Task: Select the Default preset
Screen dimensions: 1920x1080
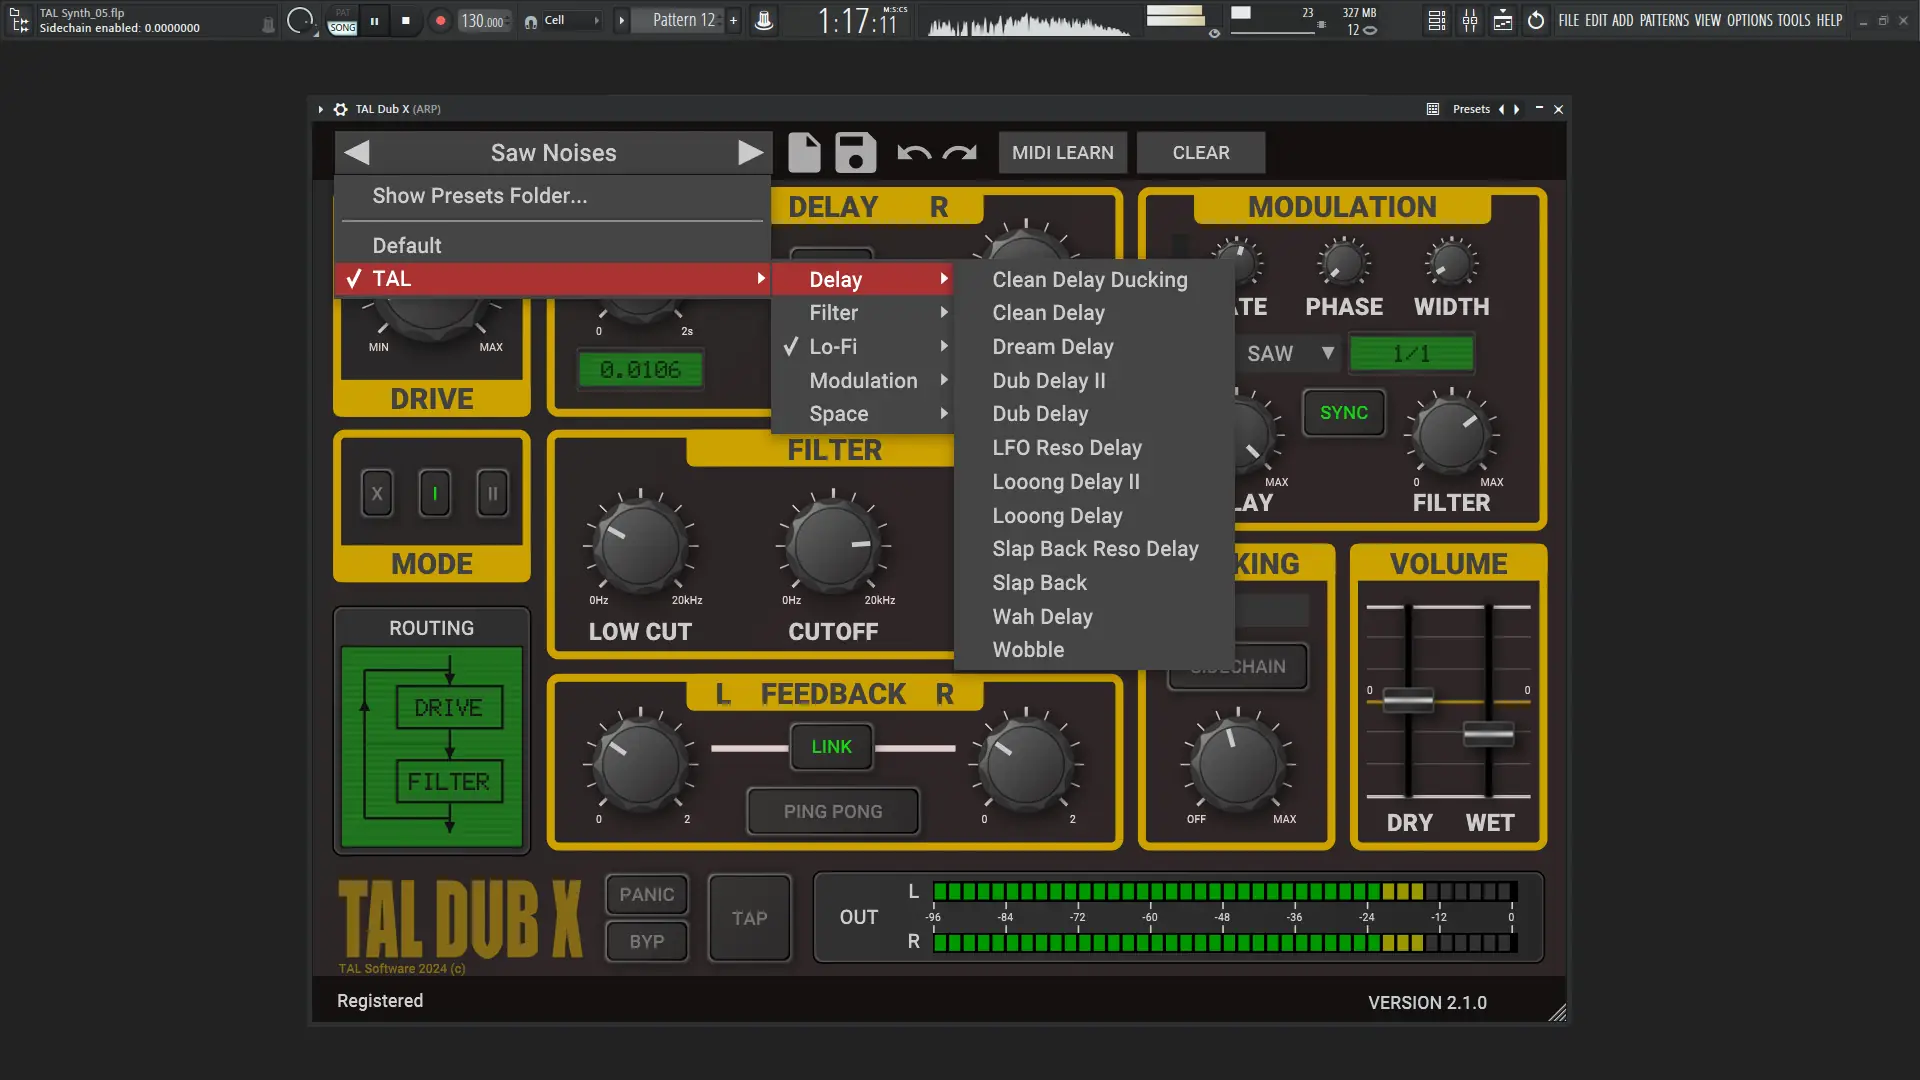Action: point(553,245)
